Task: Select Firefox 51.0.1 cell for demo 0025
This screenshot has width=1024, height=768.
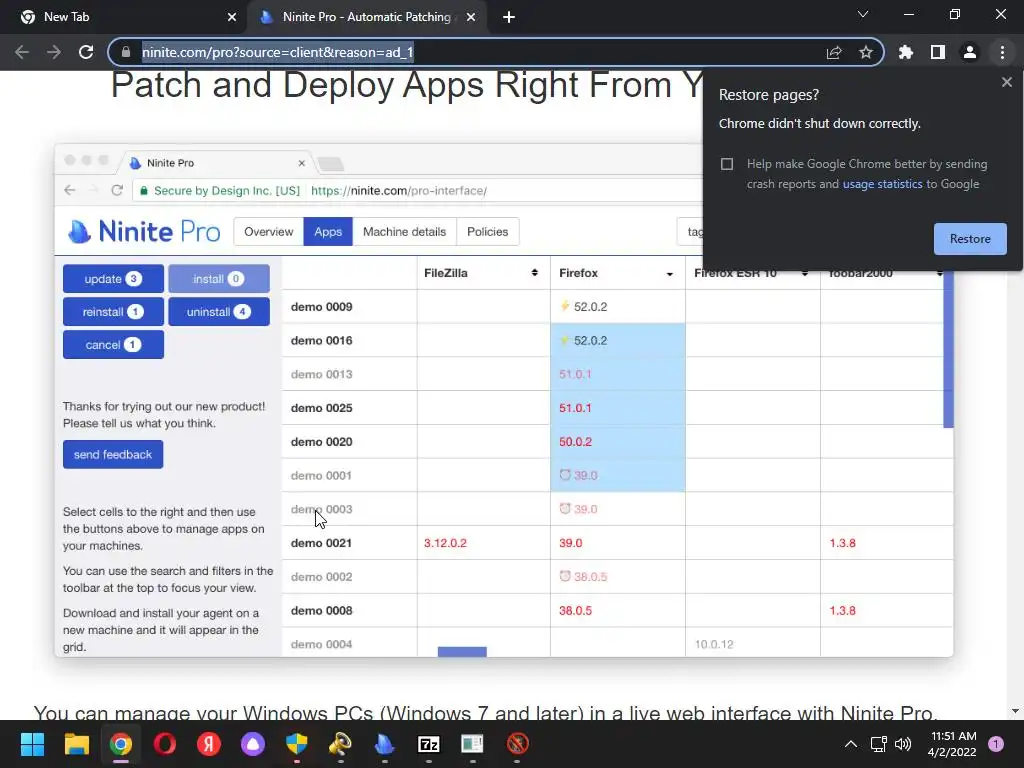Action: 618,408
